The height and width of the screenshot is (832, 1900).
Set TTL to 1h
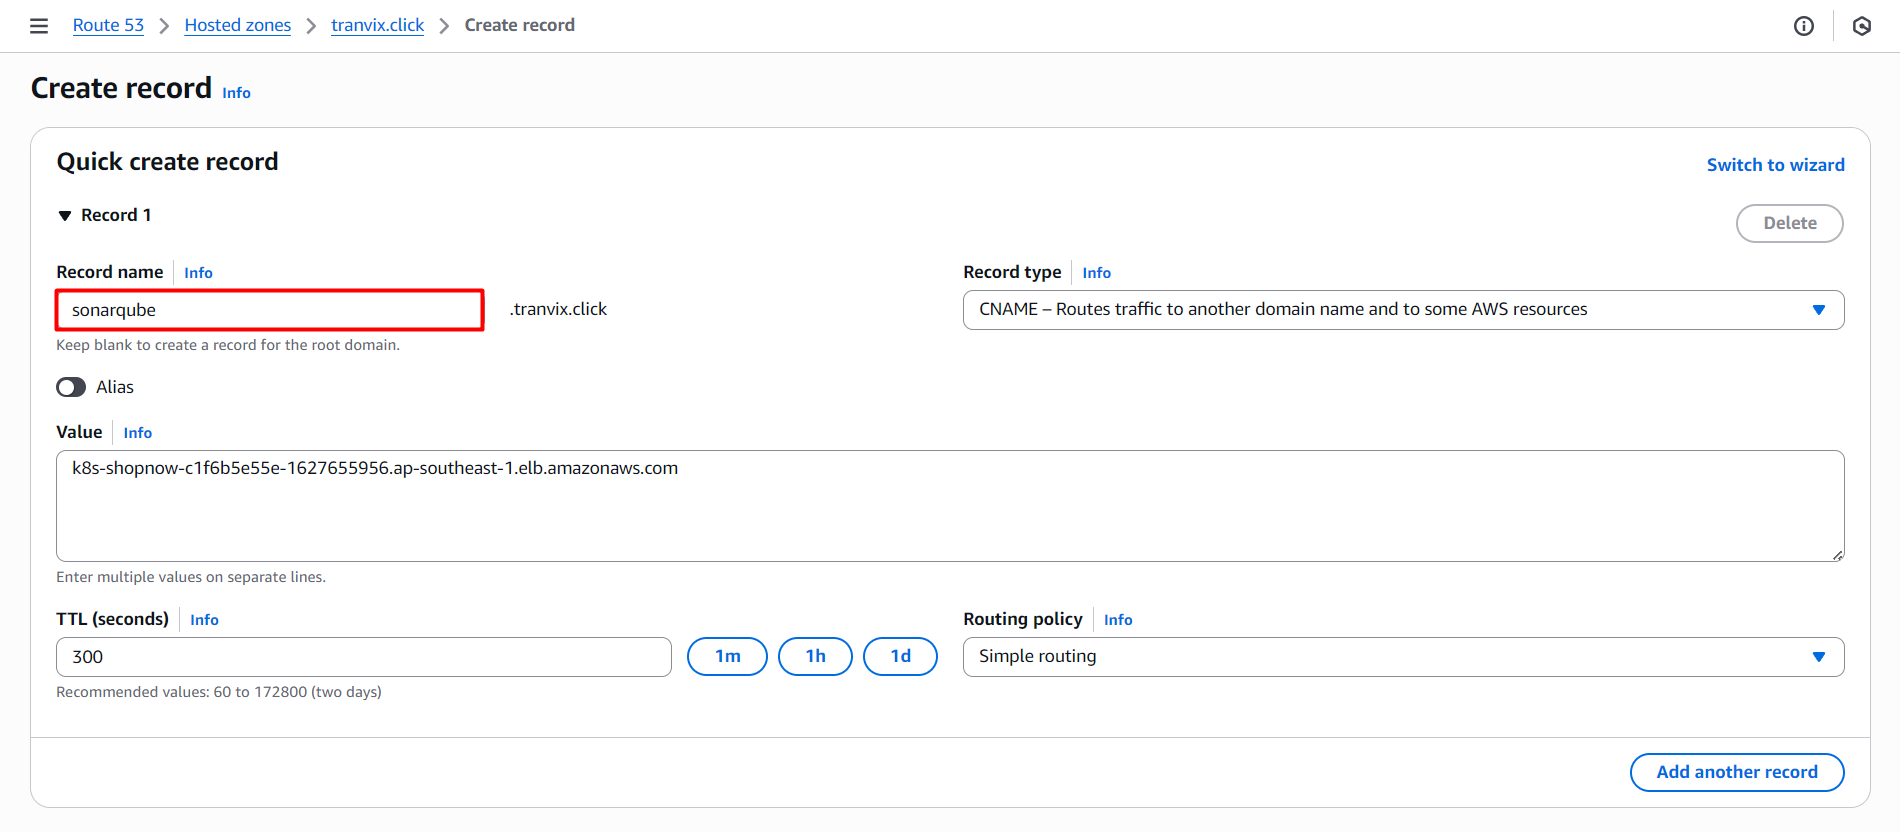pyautogui.click(x=815, y=657)
